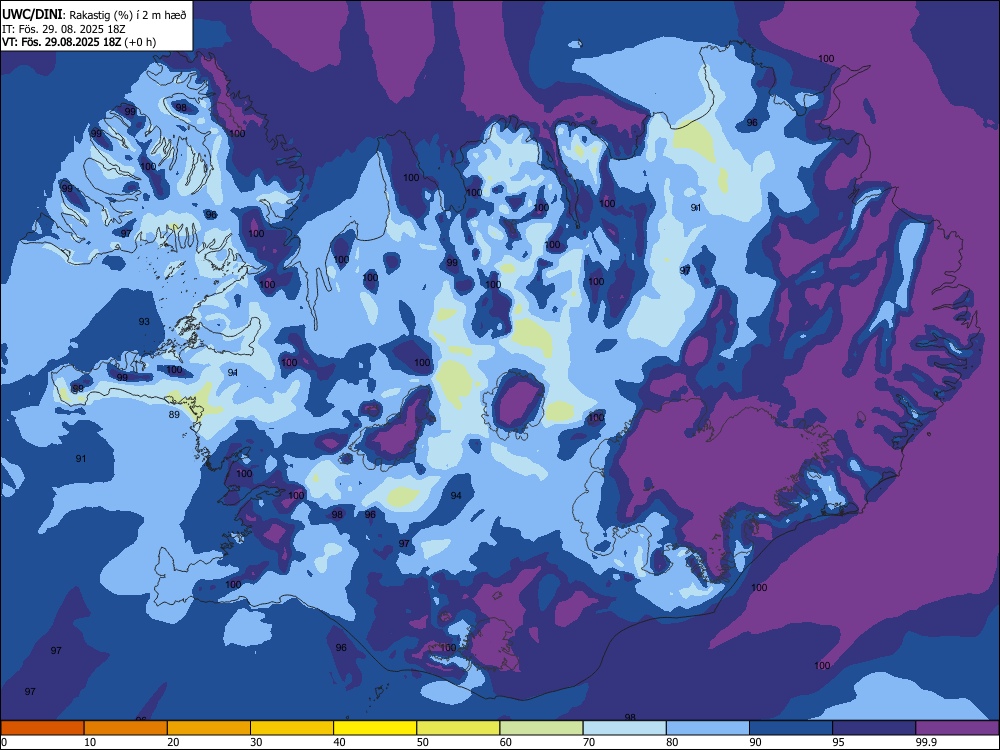Click the purple 99.9+ legend swatch
The width and height of the screenshot is (1000, 750).
pos(958,728)
